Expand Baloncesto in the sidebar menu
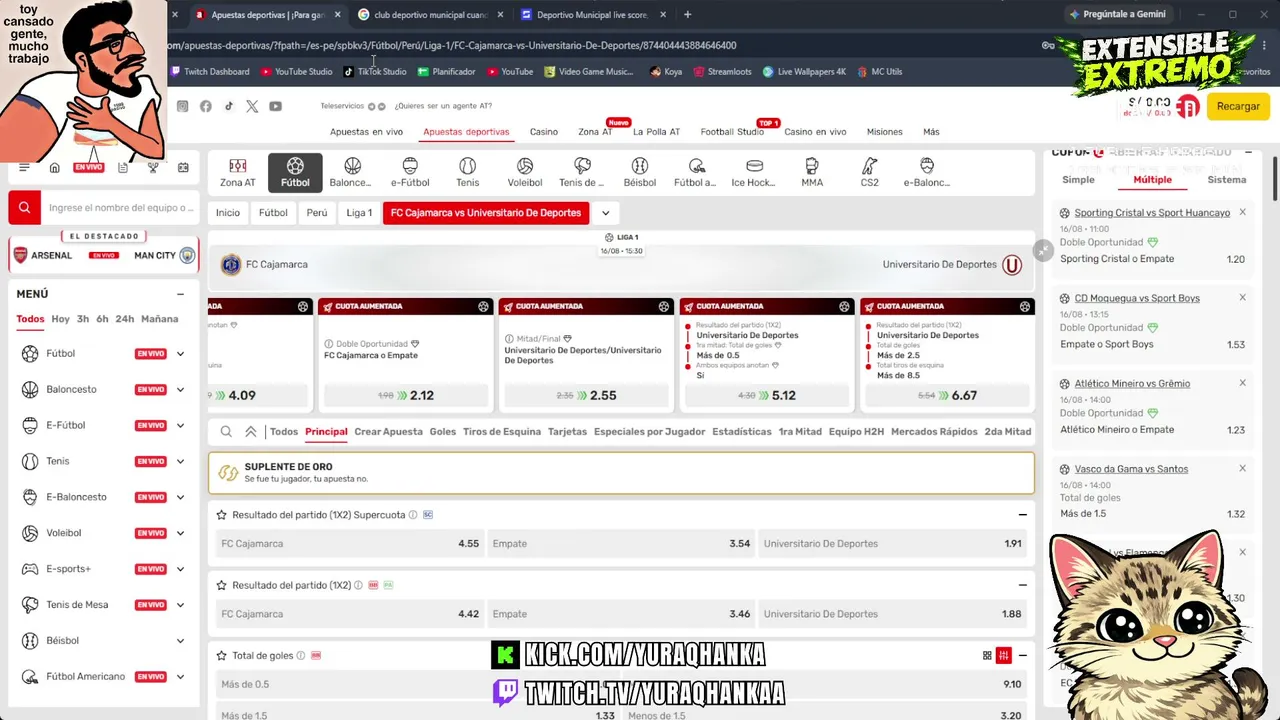Image resolution: width=1280 pixels, height=720 pixels. point(180,390)
